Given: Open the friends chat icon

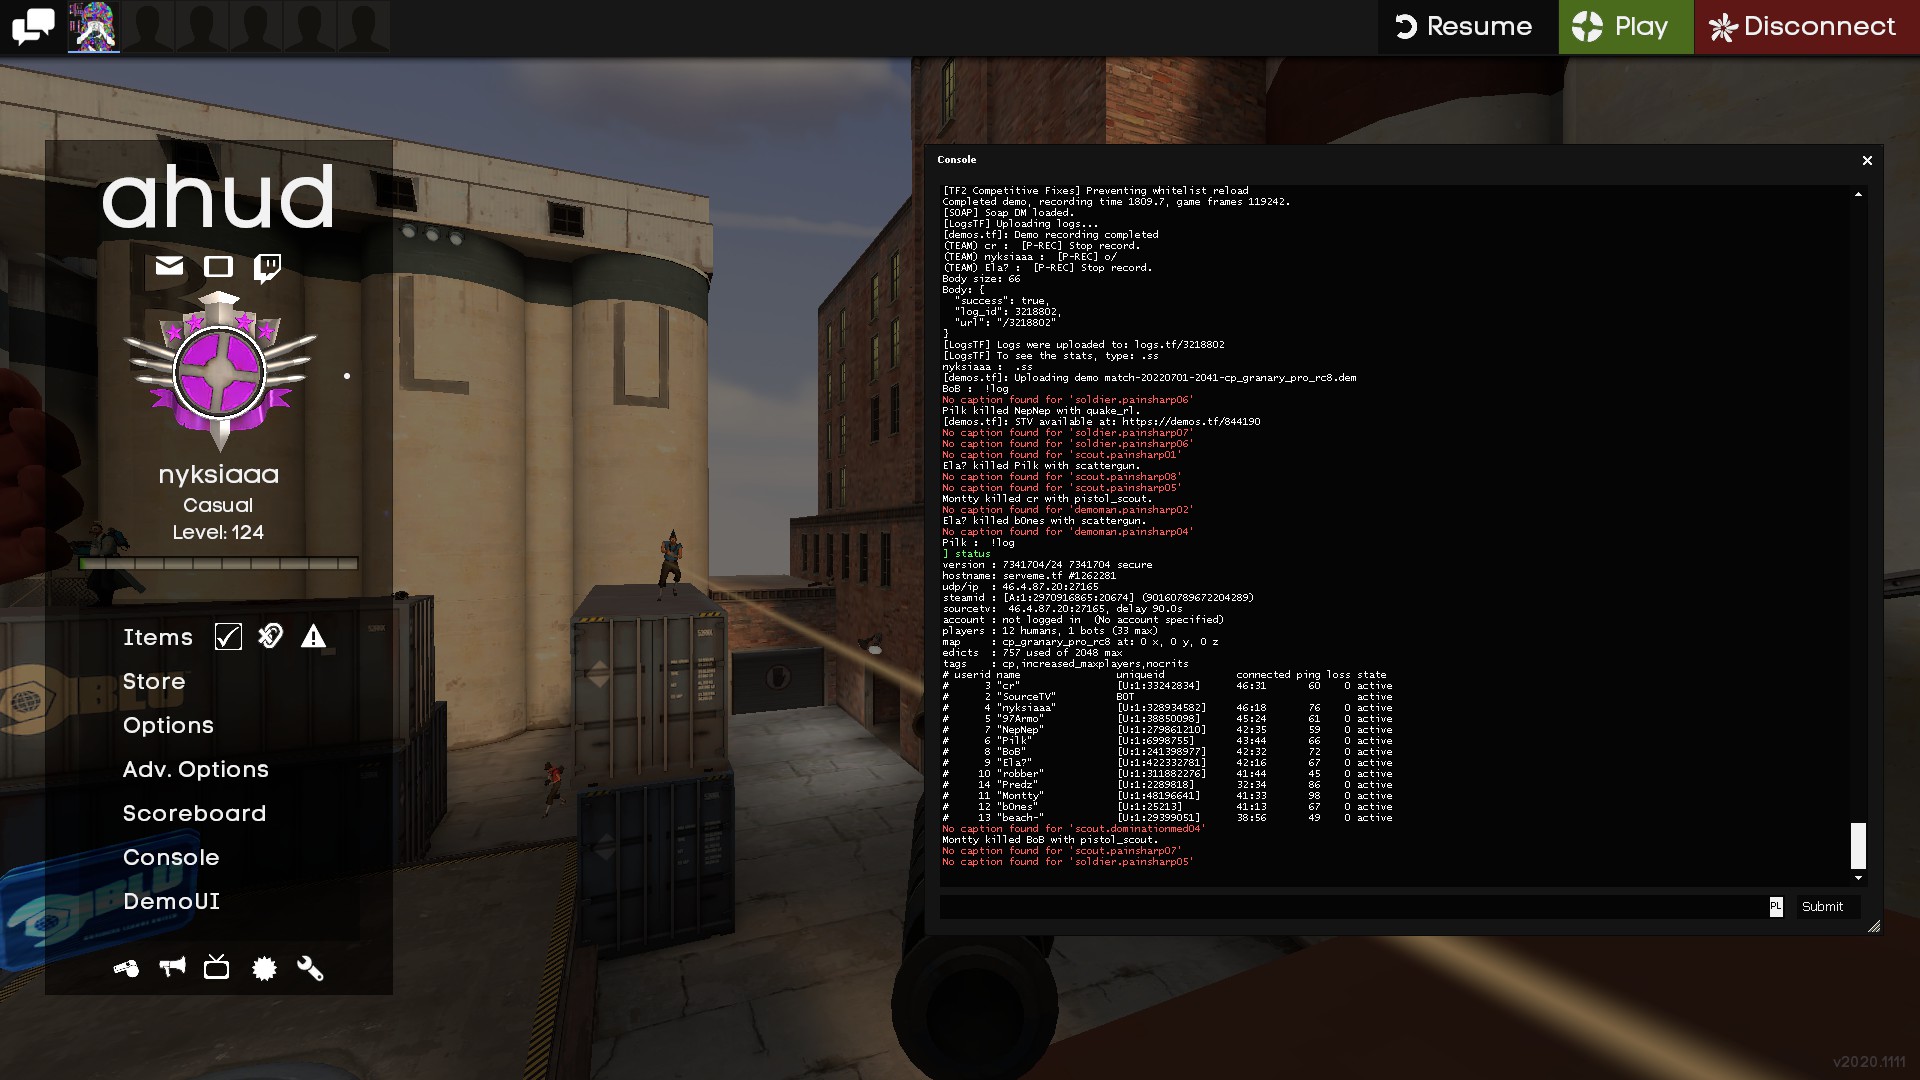Looking at the screenshot, I should [33, 26].
